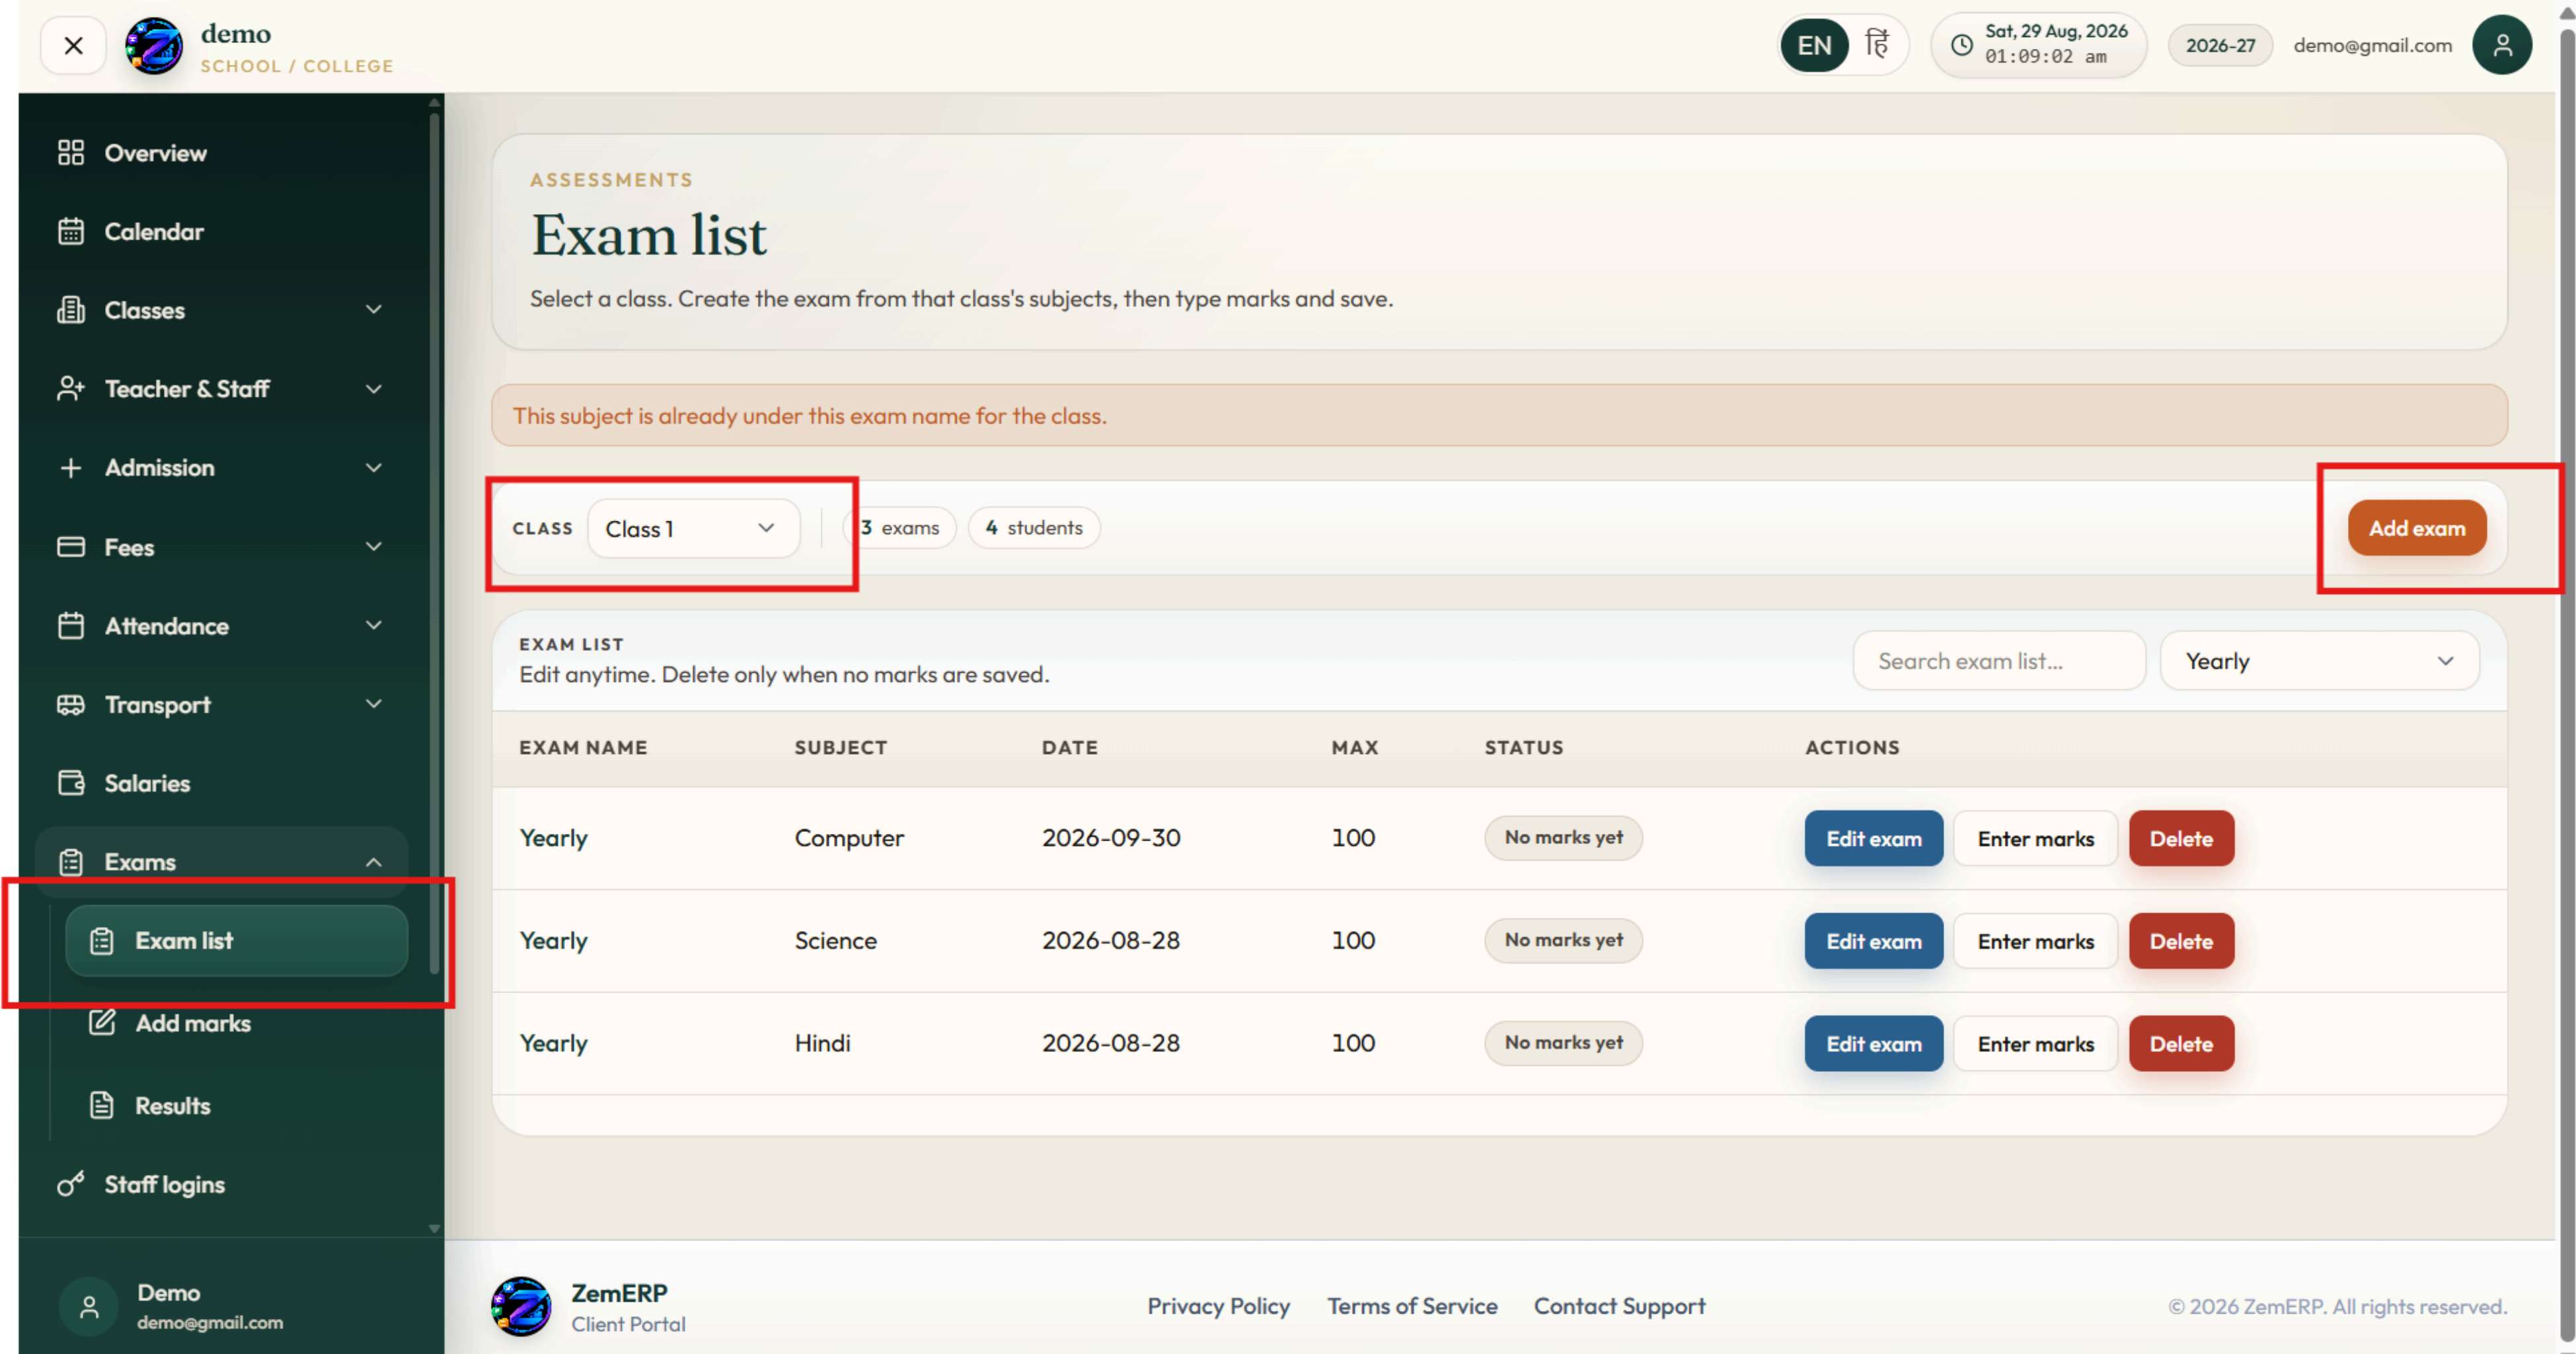Image resolution: width=2576 pixels, height=1354 pixels.
Task: Open the user profile avatar icon
Action: tap(2502, 45)
